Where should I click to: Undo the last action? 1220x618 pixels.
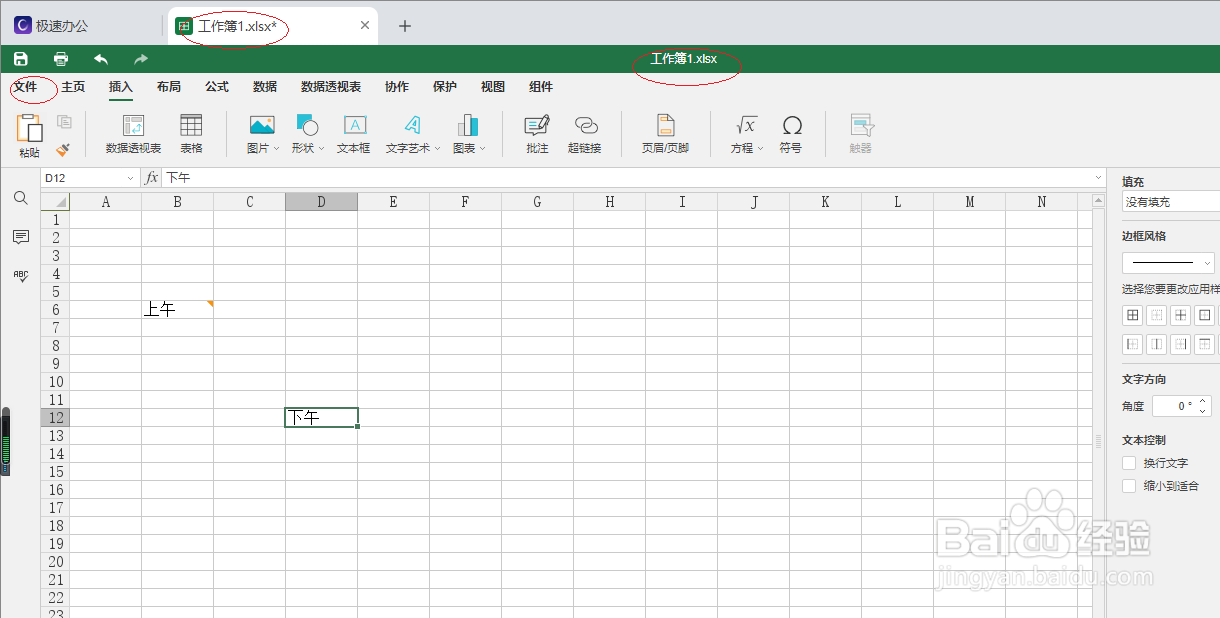(100, 58)
